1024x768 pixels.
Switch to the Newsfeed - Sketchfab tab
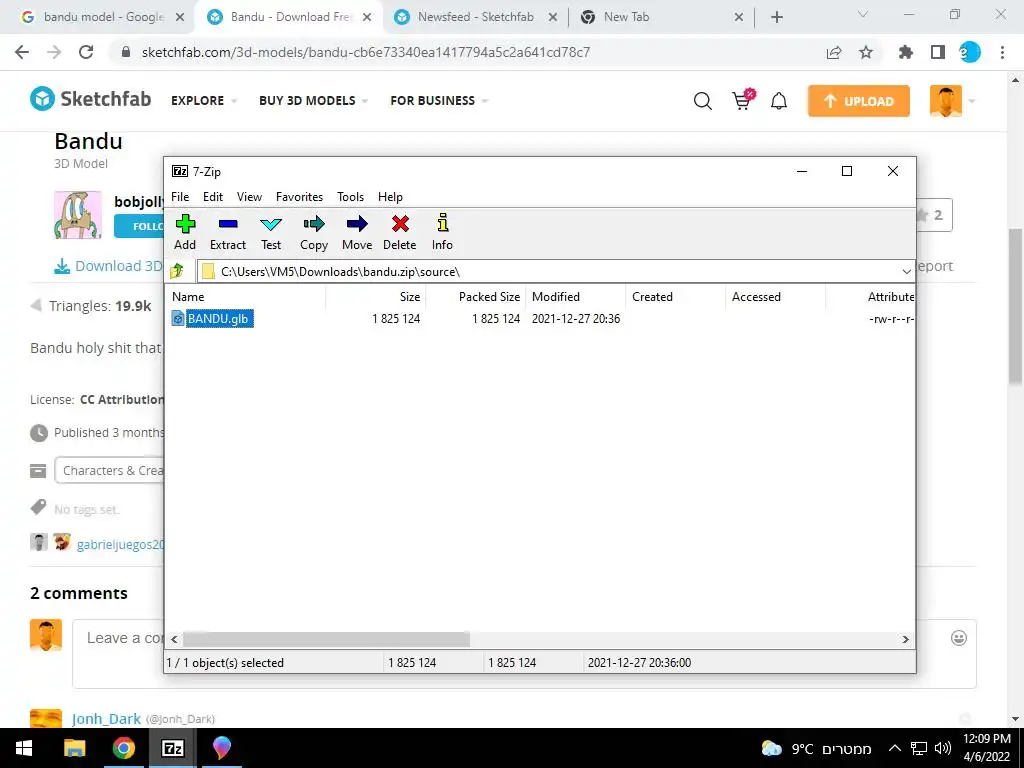(475, 17)
